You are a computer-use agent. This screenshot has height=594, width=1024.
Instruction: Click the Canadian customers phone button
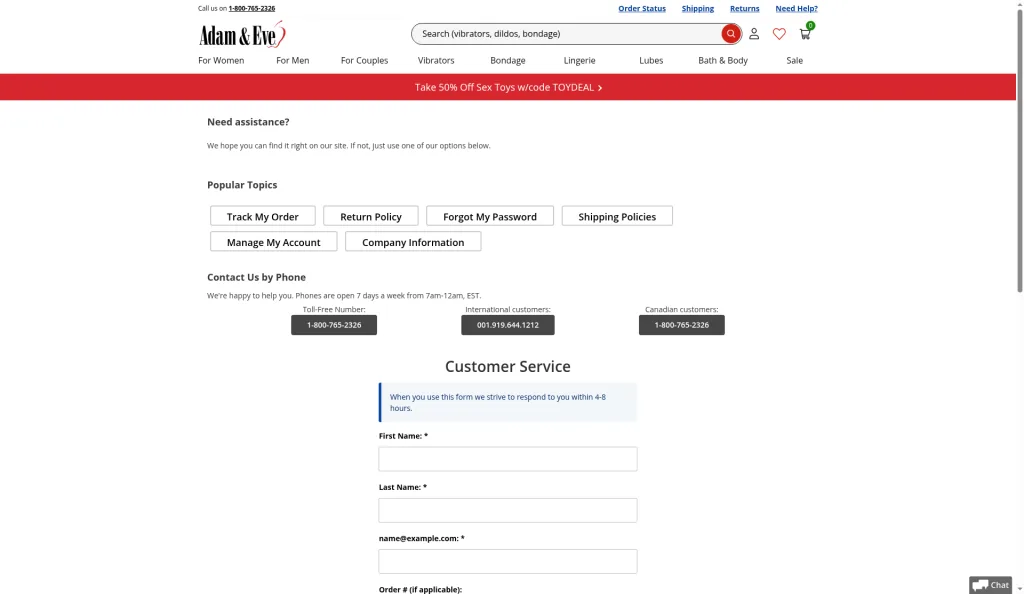pos(682,325)
